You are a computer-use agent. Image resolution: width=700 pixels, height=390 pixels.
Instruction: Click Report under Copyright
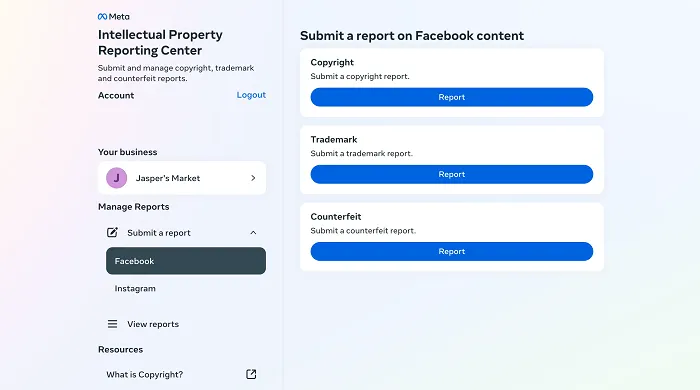click(452, 97)
